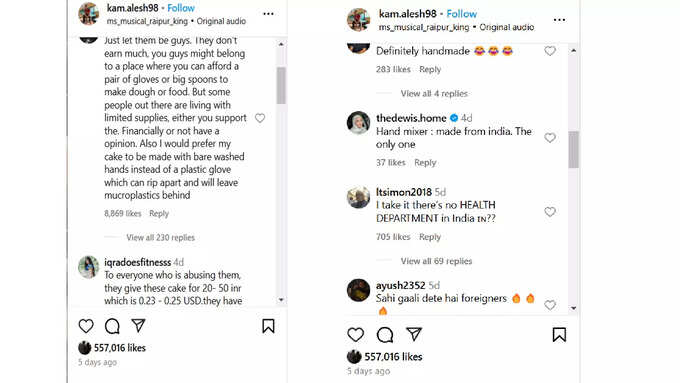Viewport: 680px width, 383px height.
Task: Open comments via left panel bubble icon
Action: pyautogui.click(x=112, y=326)
